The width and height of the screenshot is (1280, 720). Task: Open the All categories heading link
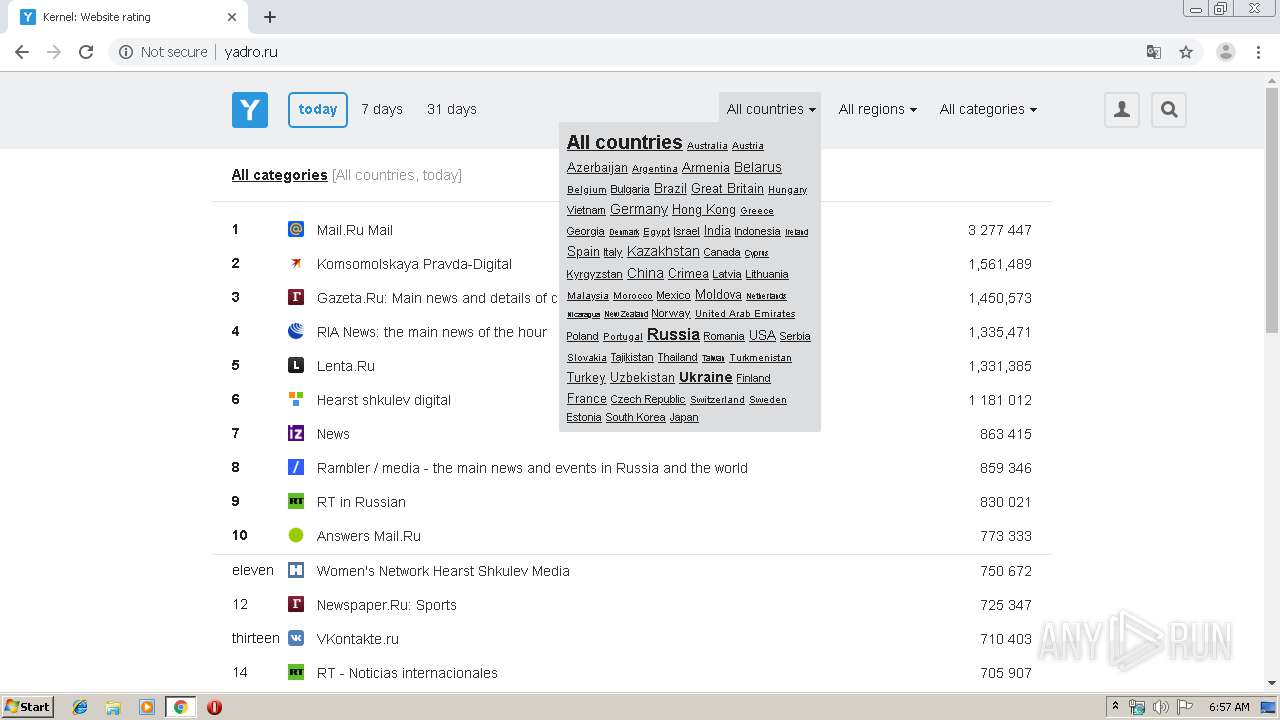[280, 174]
